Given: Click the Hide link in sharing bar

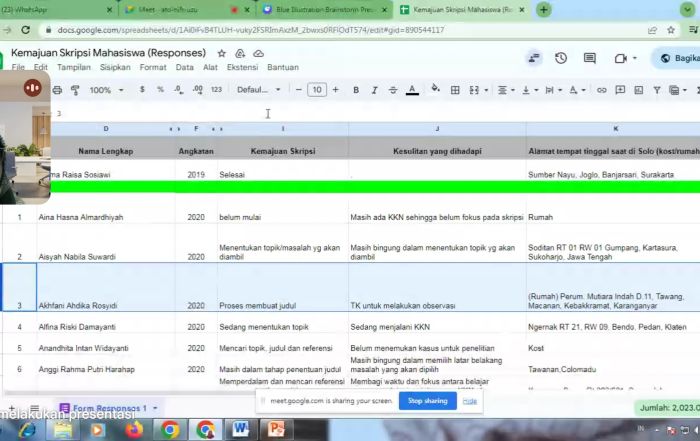Looking at the screenshot, I should coord(469,401).
